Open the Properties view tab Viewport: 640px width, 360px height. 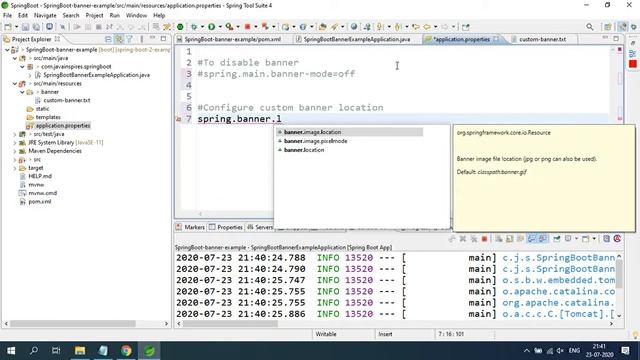pos(226,227)
